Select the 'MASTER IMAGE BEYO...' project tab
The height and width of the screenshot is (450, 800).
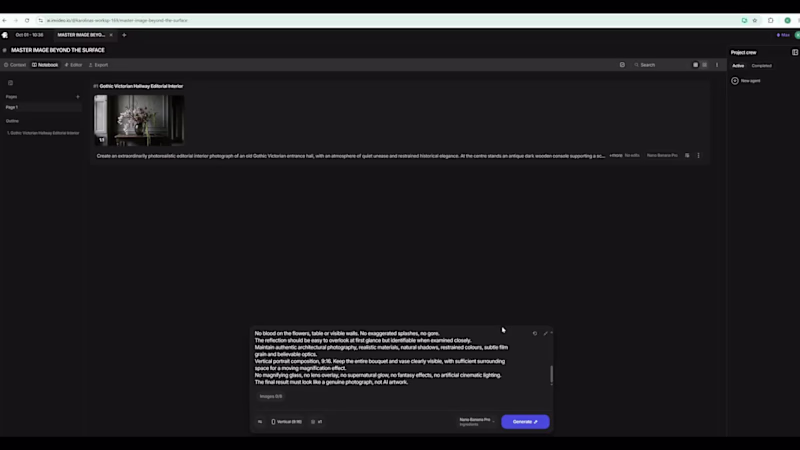[x=81, y=35]
